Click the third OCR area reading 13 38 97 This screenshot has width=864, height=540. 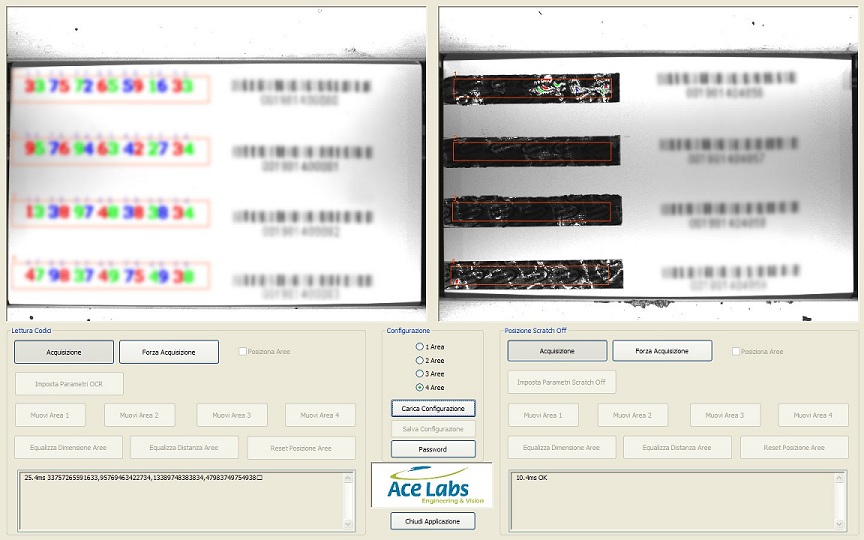110,213
